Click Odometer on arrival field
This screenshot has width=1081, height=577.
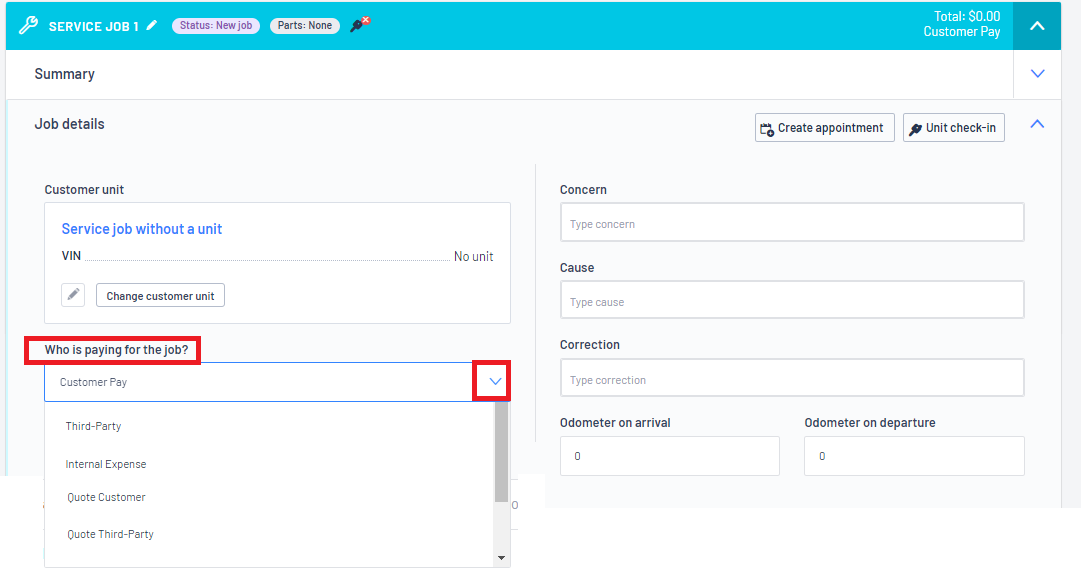tap(669, 456)
